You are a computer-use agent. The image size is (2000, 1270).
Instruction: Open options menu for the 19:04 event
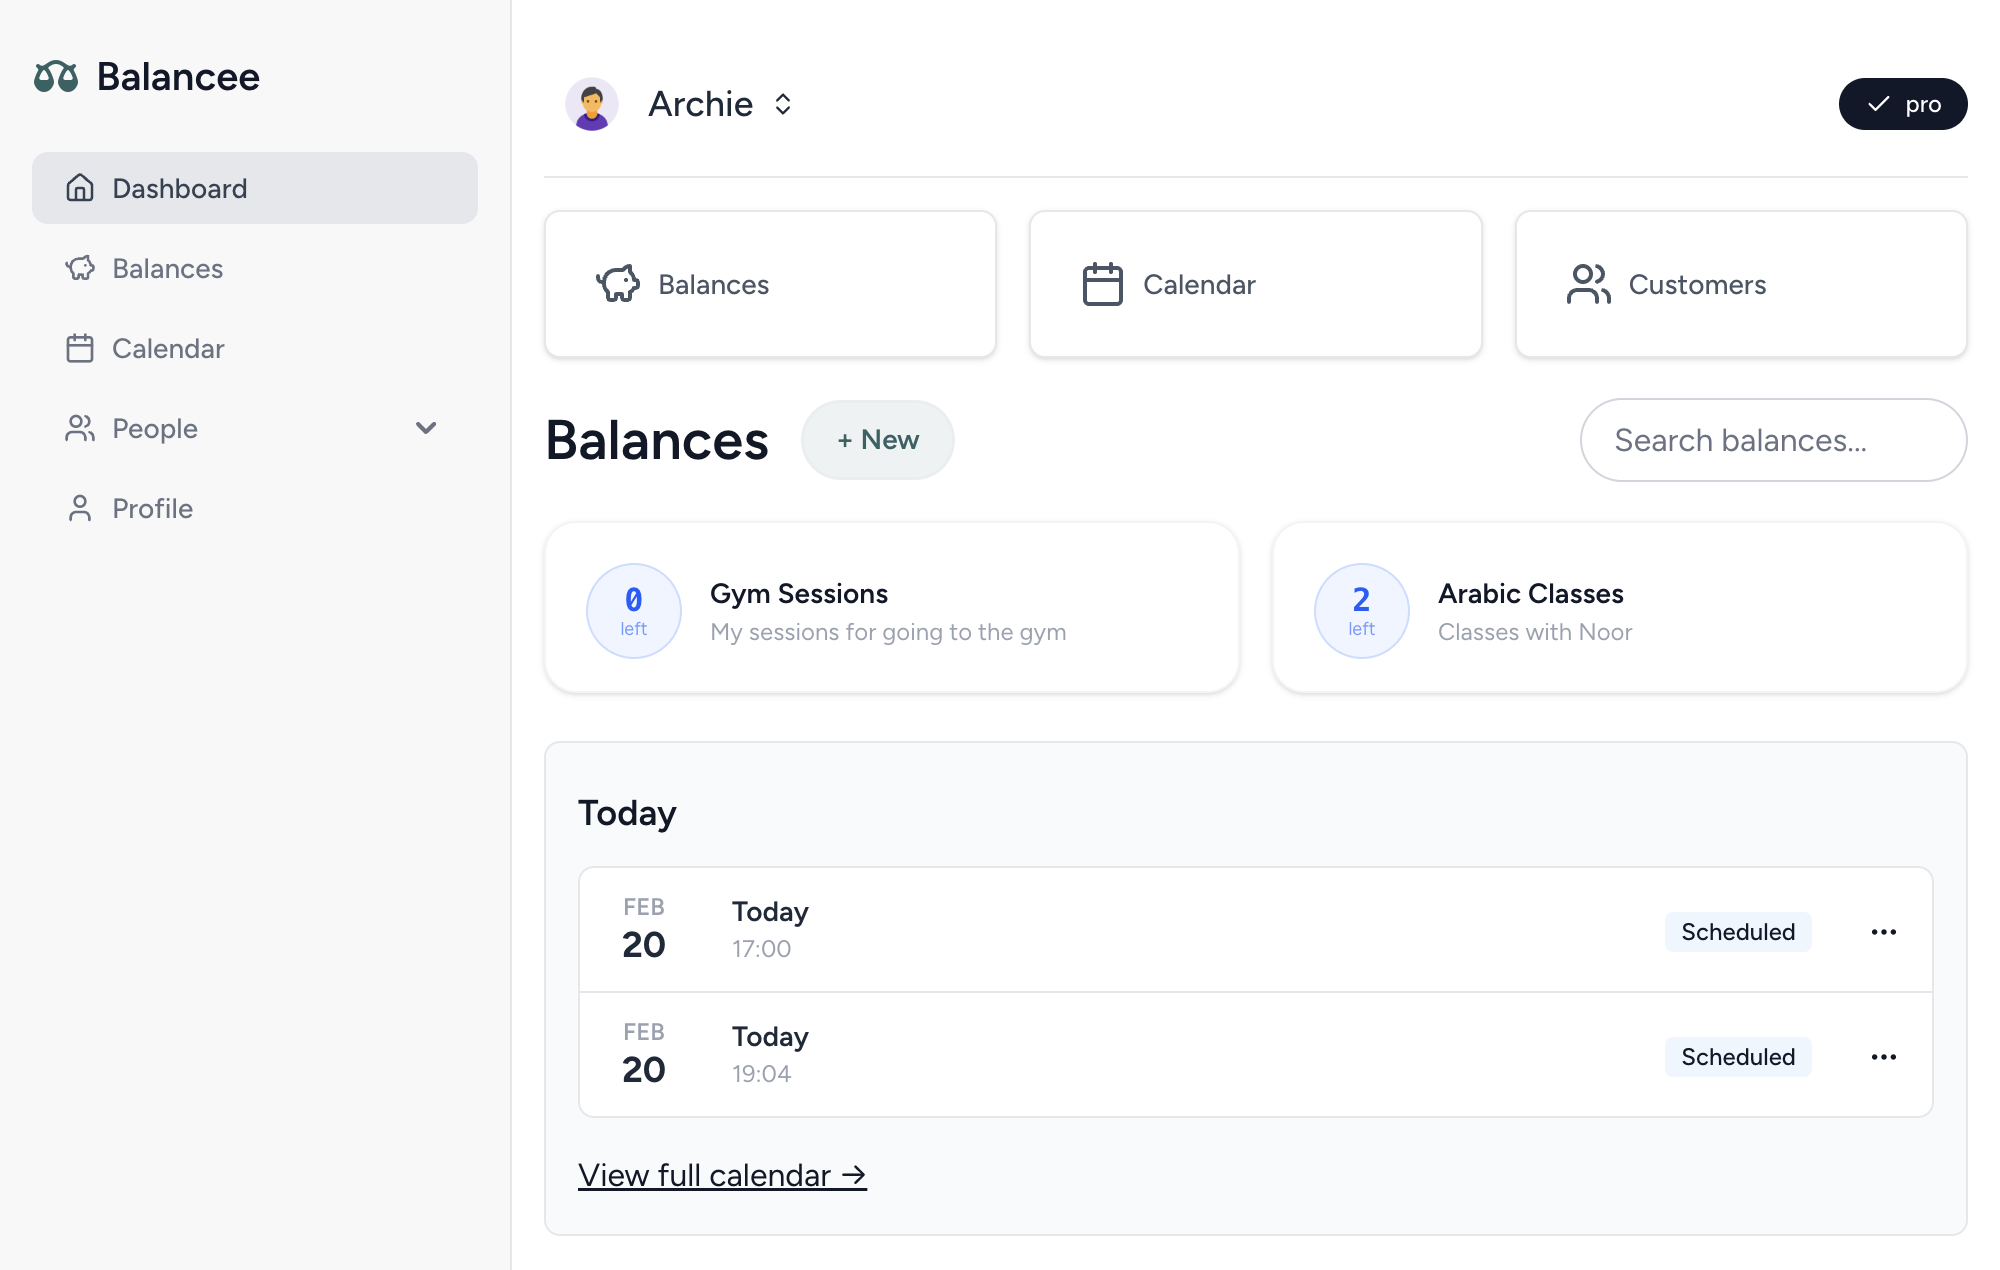click(1884, 1056)
